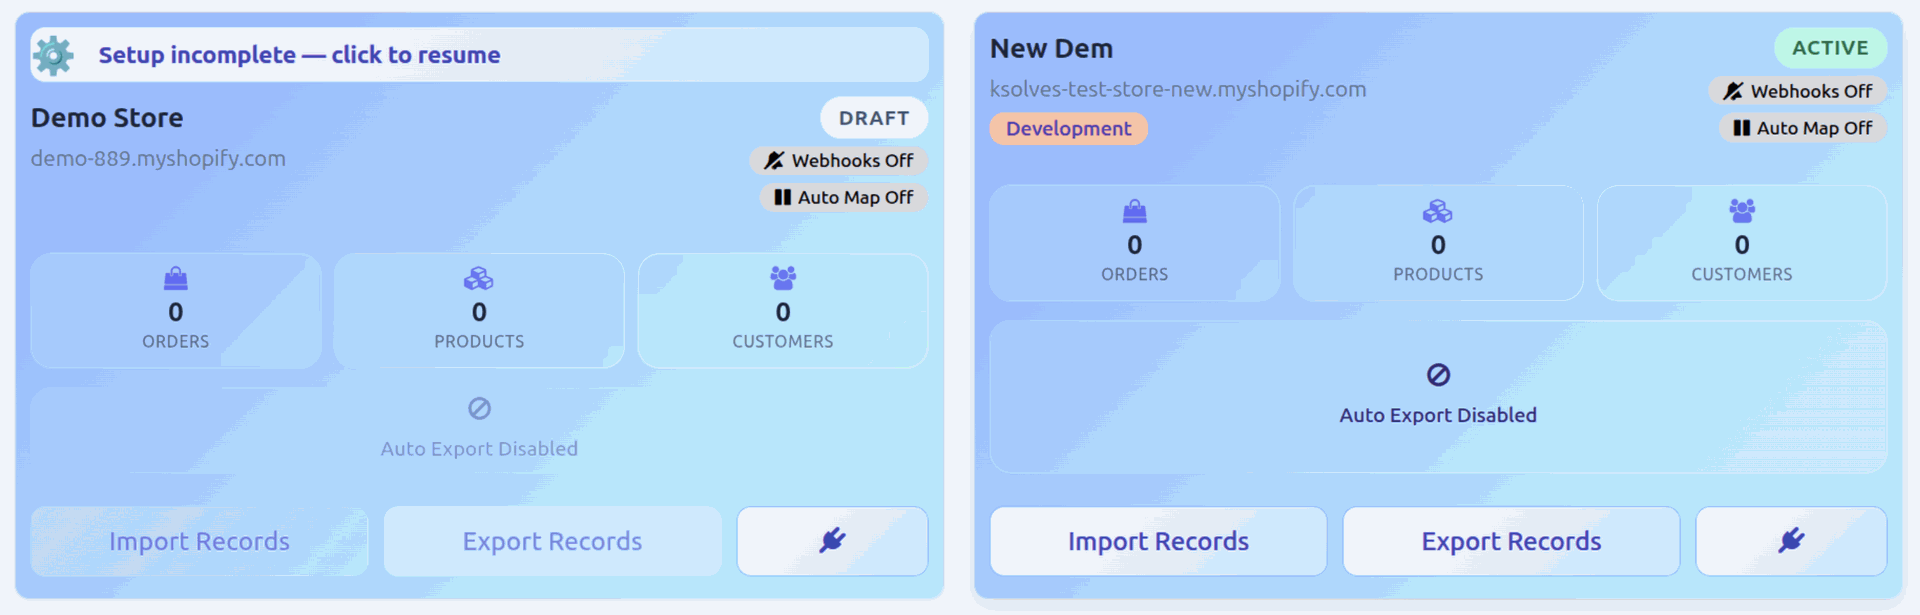1920x615 pixels.
Task: Click the 'New Dem' title
Action: pyautogui.click(x=1051, y=48)
